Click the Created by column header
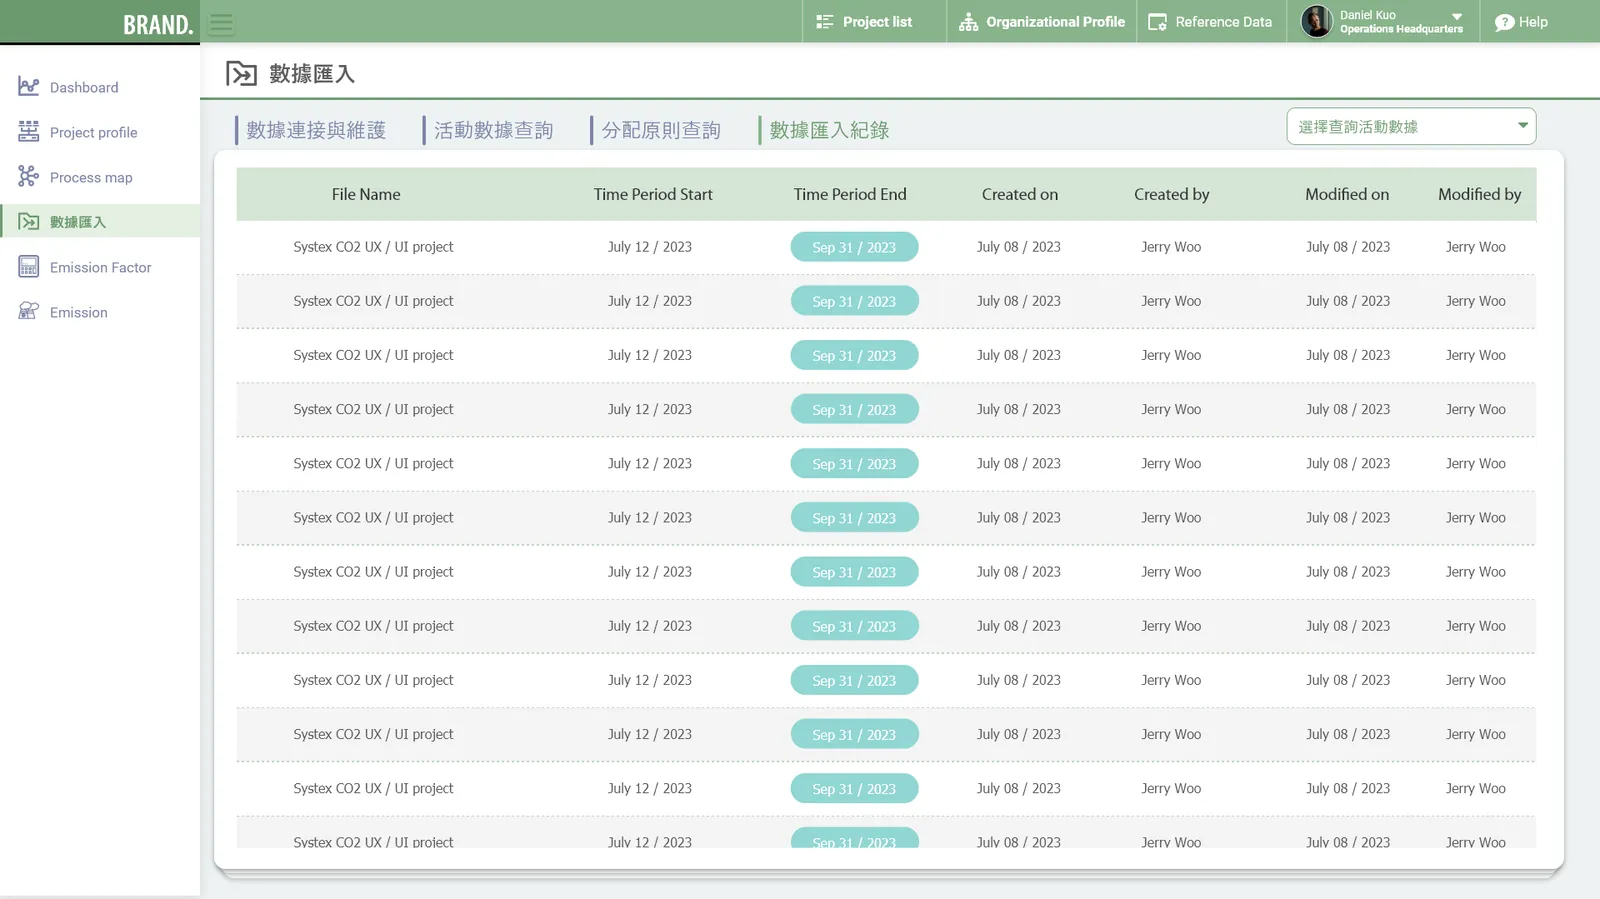The image size is (1600, 899). [x=1172, y=194]
